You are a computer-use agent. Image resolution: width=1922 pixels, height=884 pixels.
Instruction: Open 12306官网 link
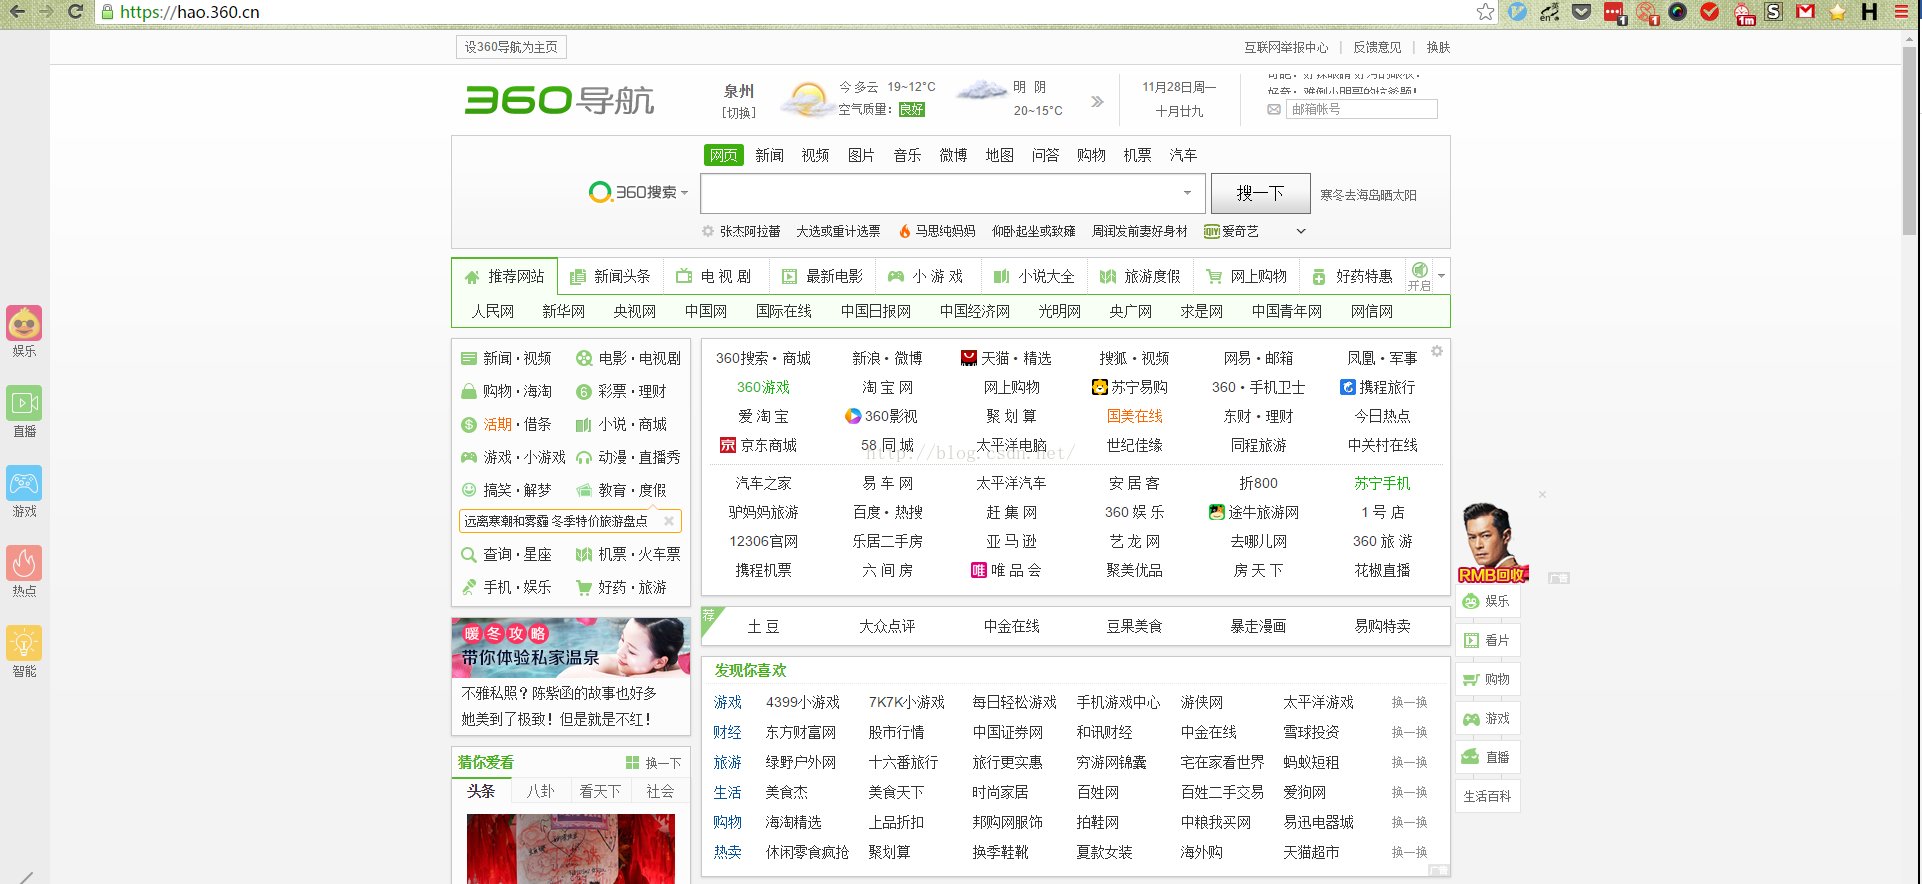763,541
